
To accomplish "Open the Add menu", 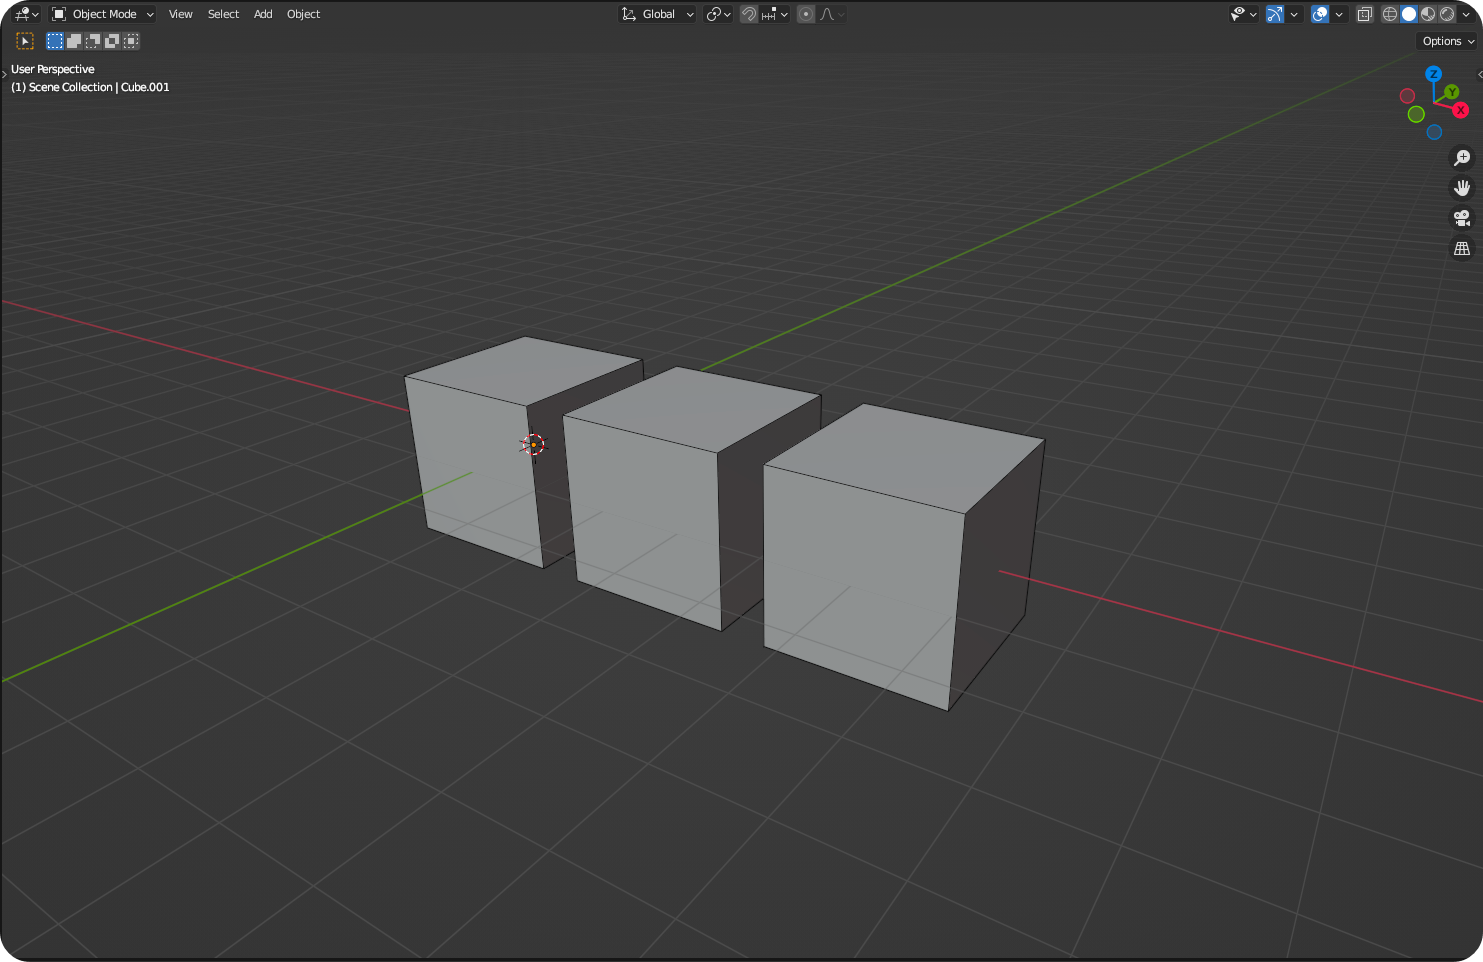I will pyautogui.click(x=263, y=14).
